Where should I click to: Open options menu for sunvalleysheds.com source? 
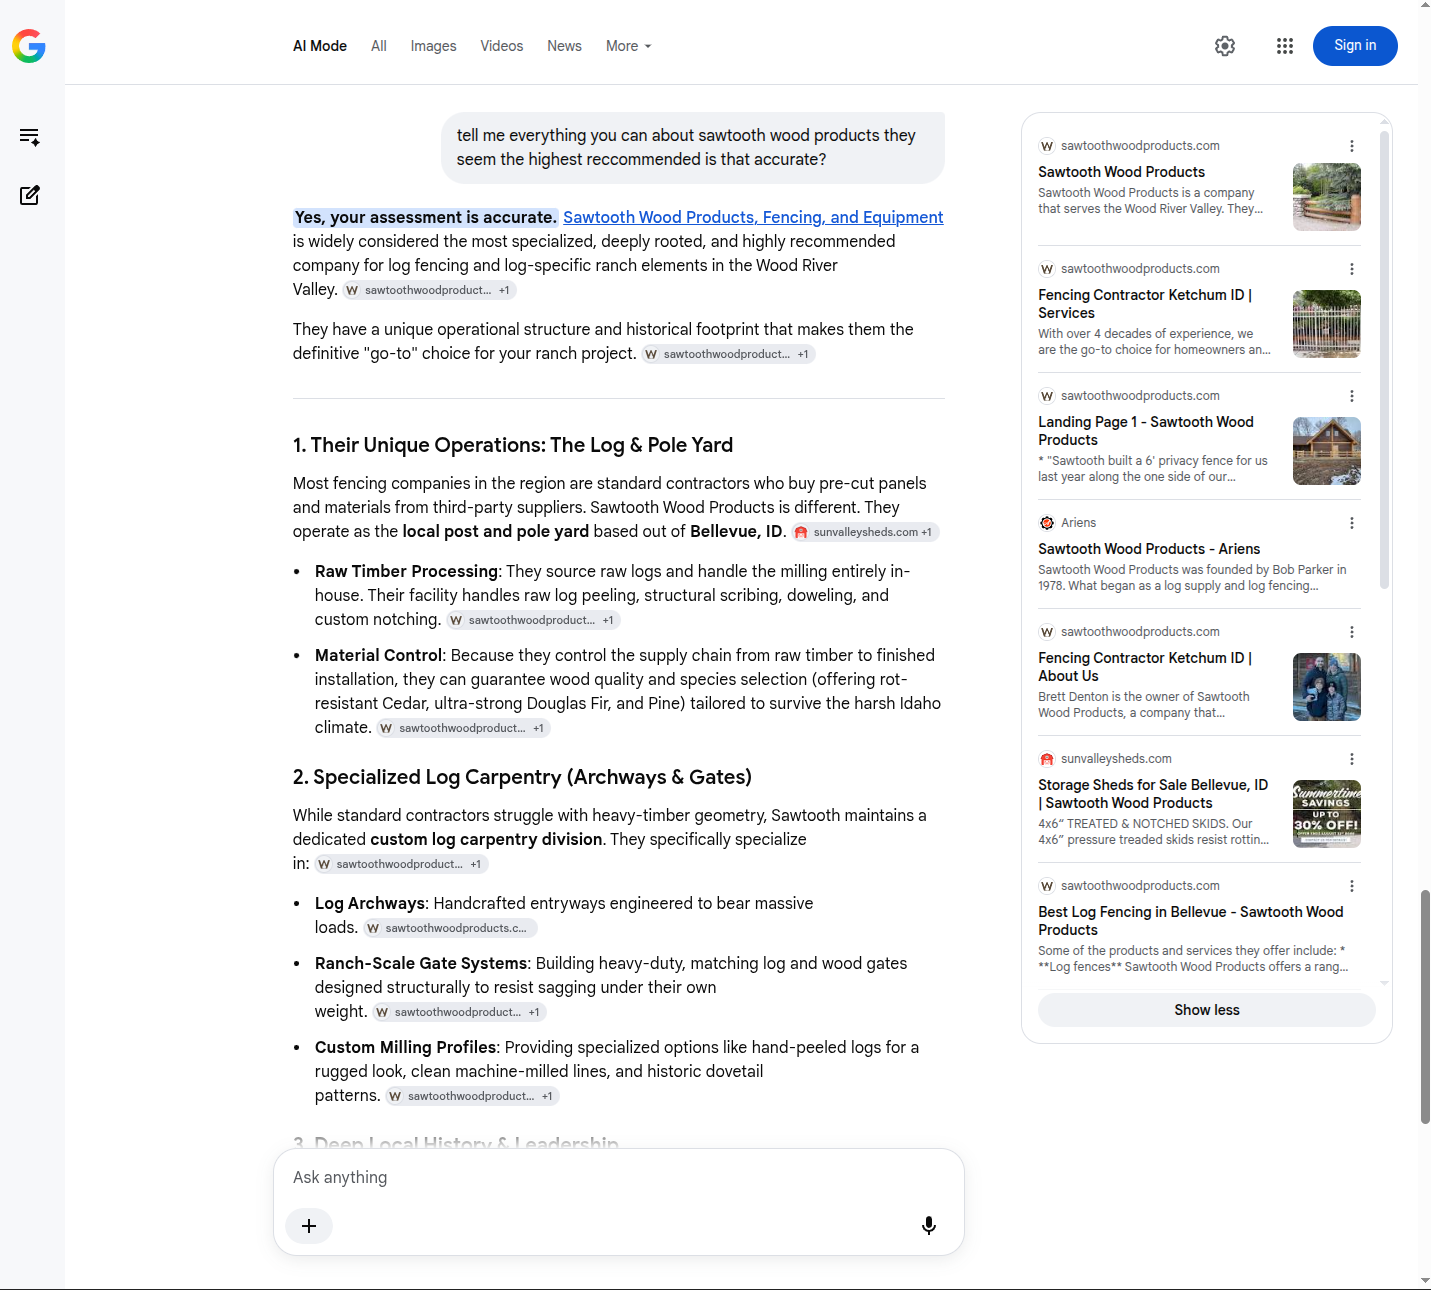(x=1352, y=759)
